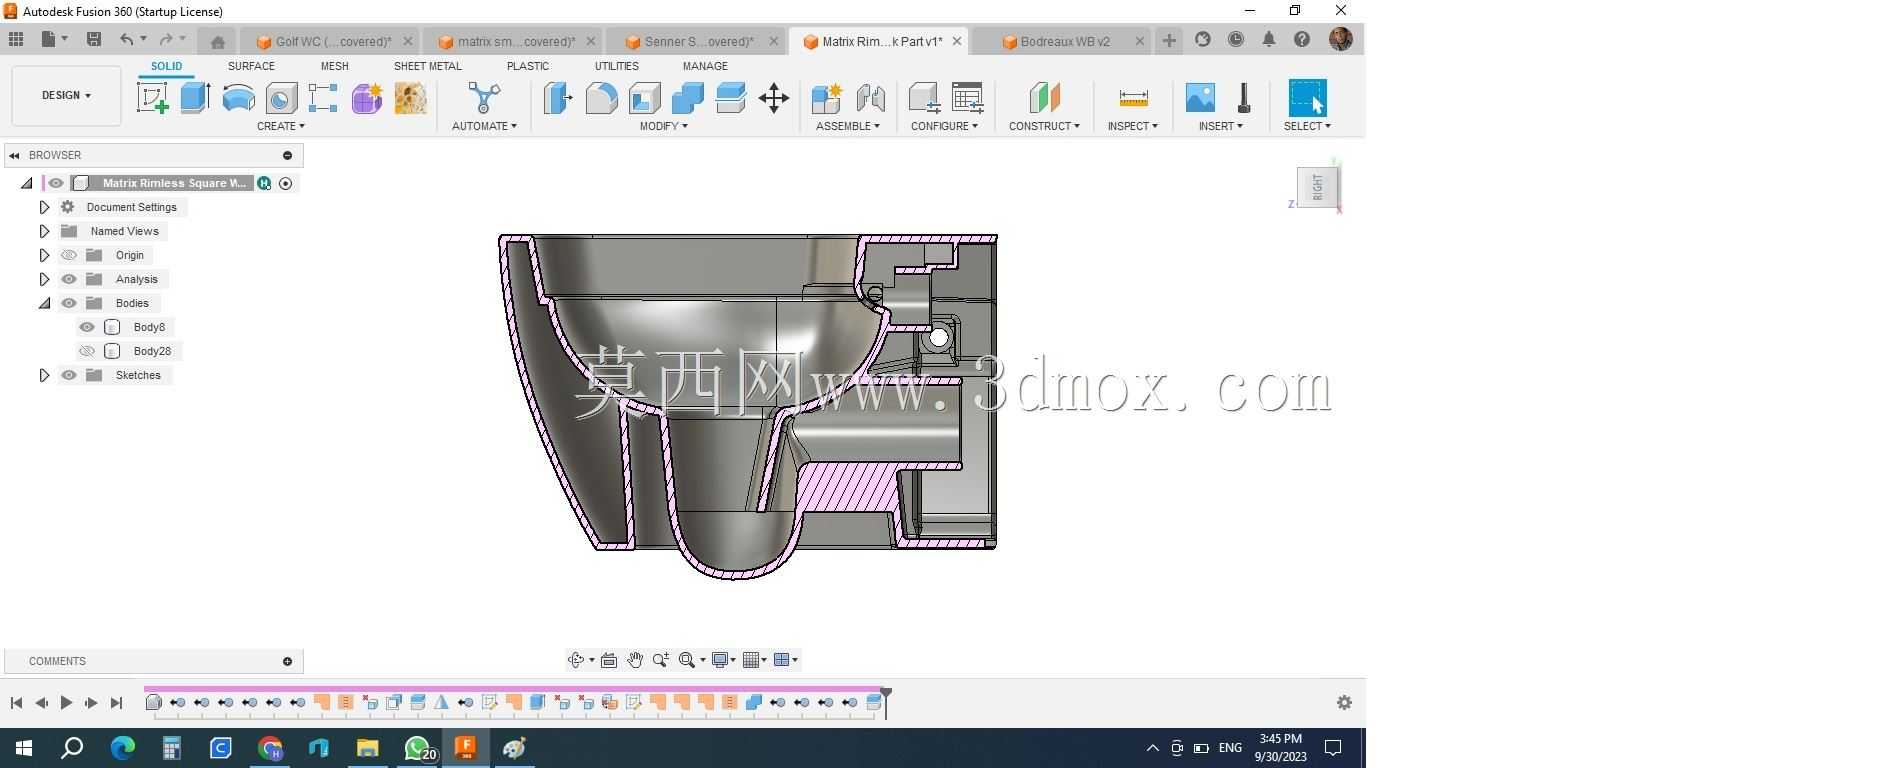The image size is (1904, 768).
Task: Toggle visibility of Body8
Action: click(87, 327)
